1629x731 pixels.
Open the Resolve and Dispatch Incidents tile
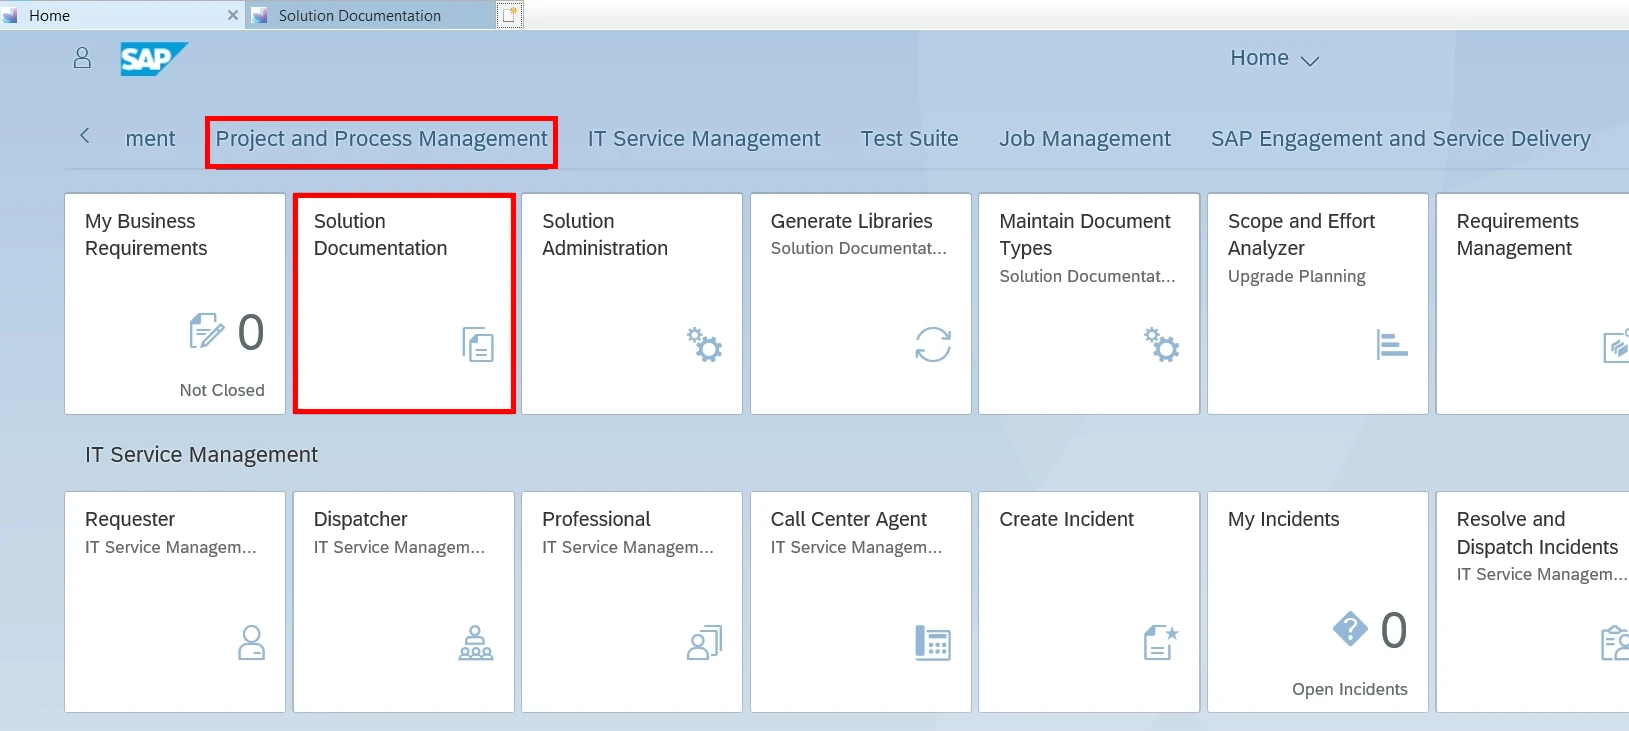[1533, 602]
